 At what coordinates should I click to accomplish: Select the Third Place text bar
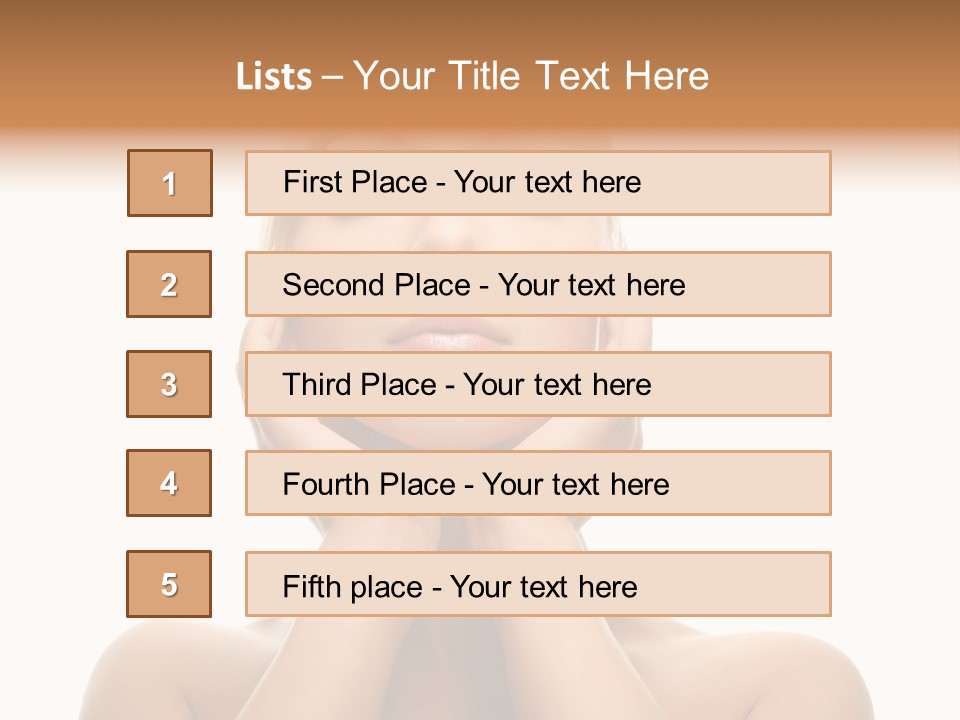tap(538, 384)
